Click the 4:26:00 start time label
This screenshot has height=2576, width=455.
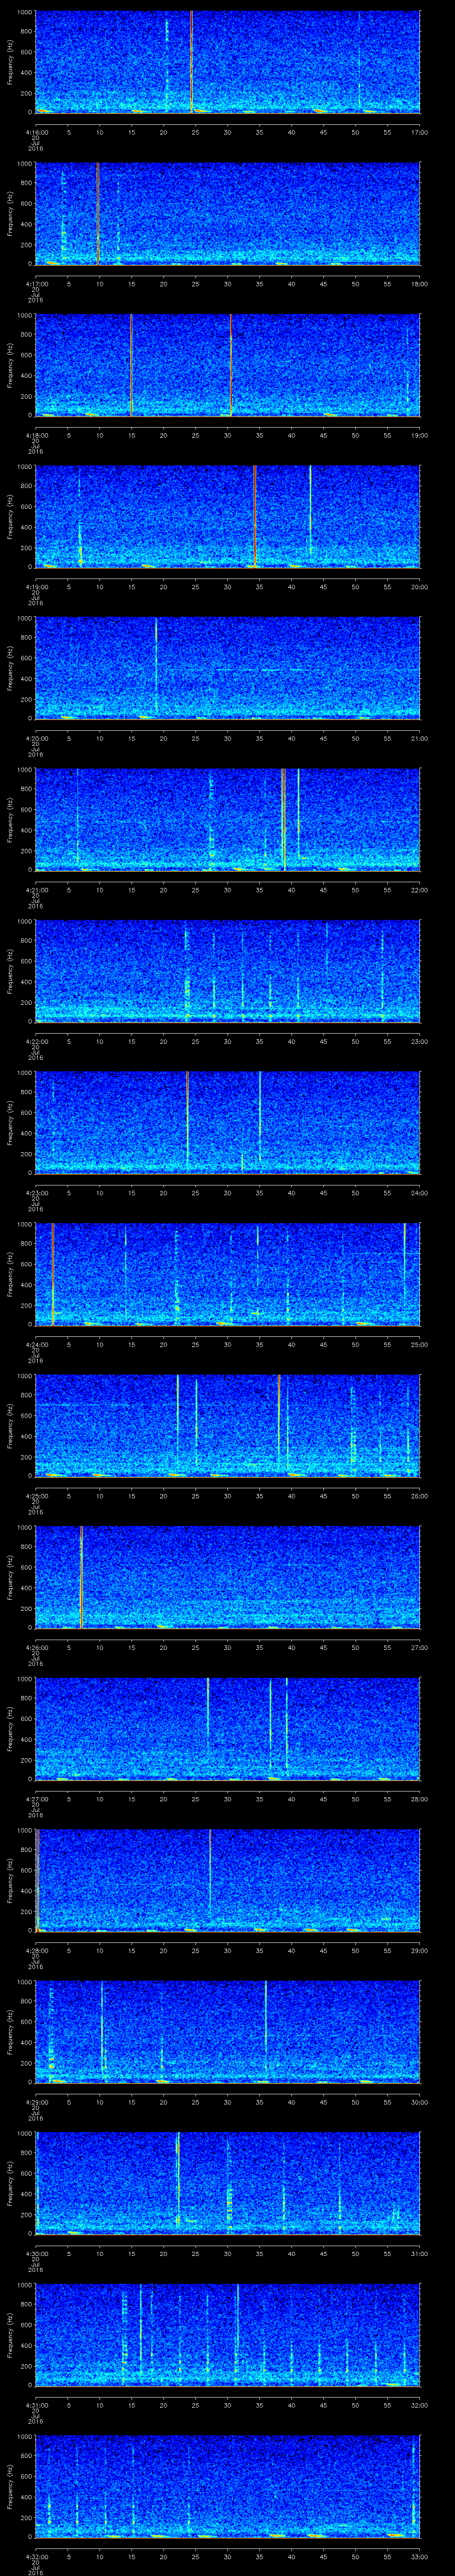tap(36, 1648)
